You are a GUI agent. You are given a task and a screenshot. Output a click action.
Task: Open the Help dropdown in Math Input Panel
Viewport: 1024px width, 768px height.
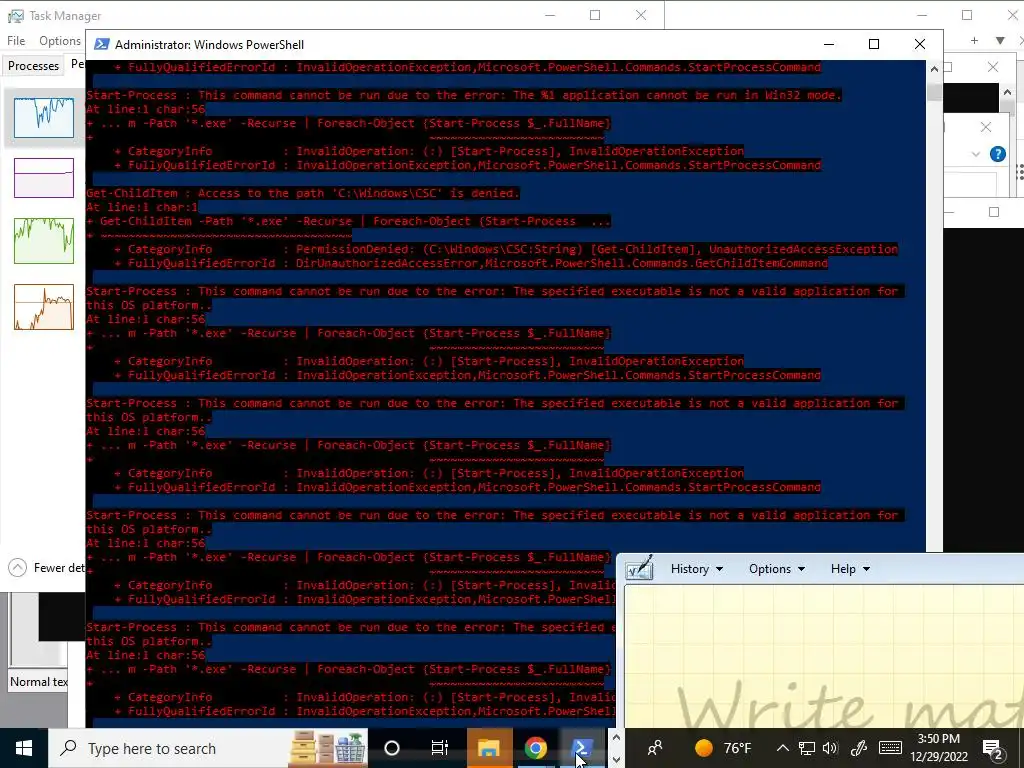[x=850, y=569]
